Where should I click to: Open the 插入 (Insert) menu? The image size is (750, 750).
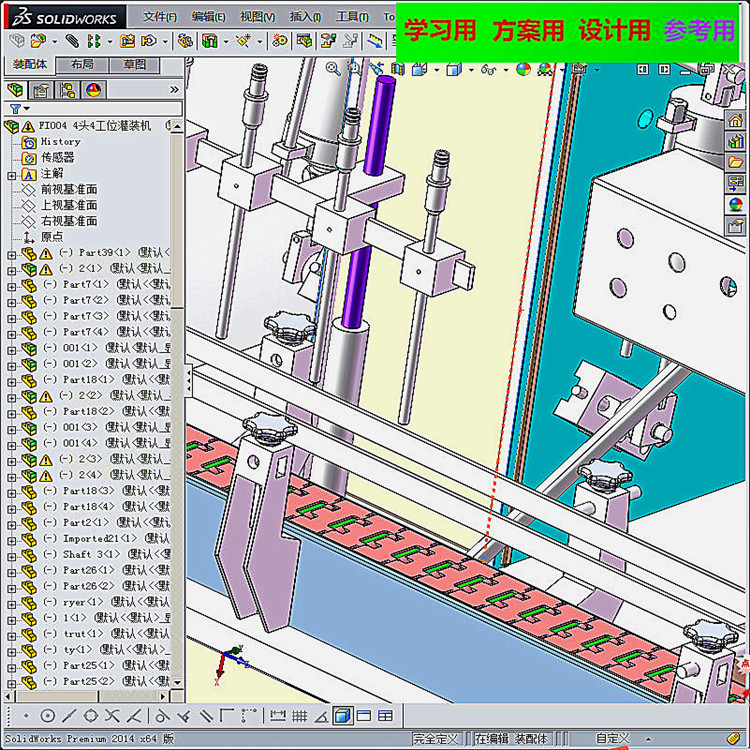pos(306,17)
